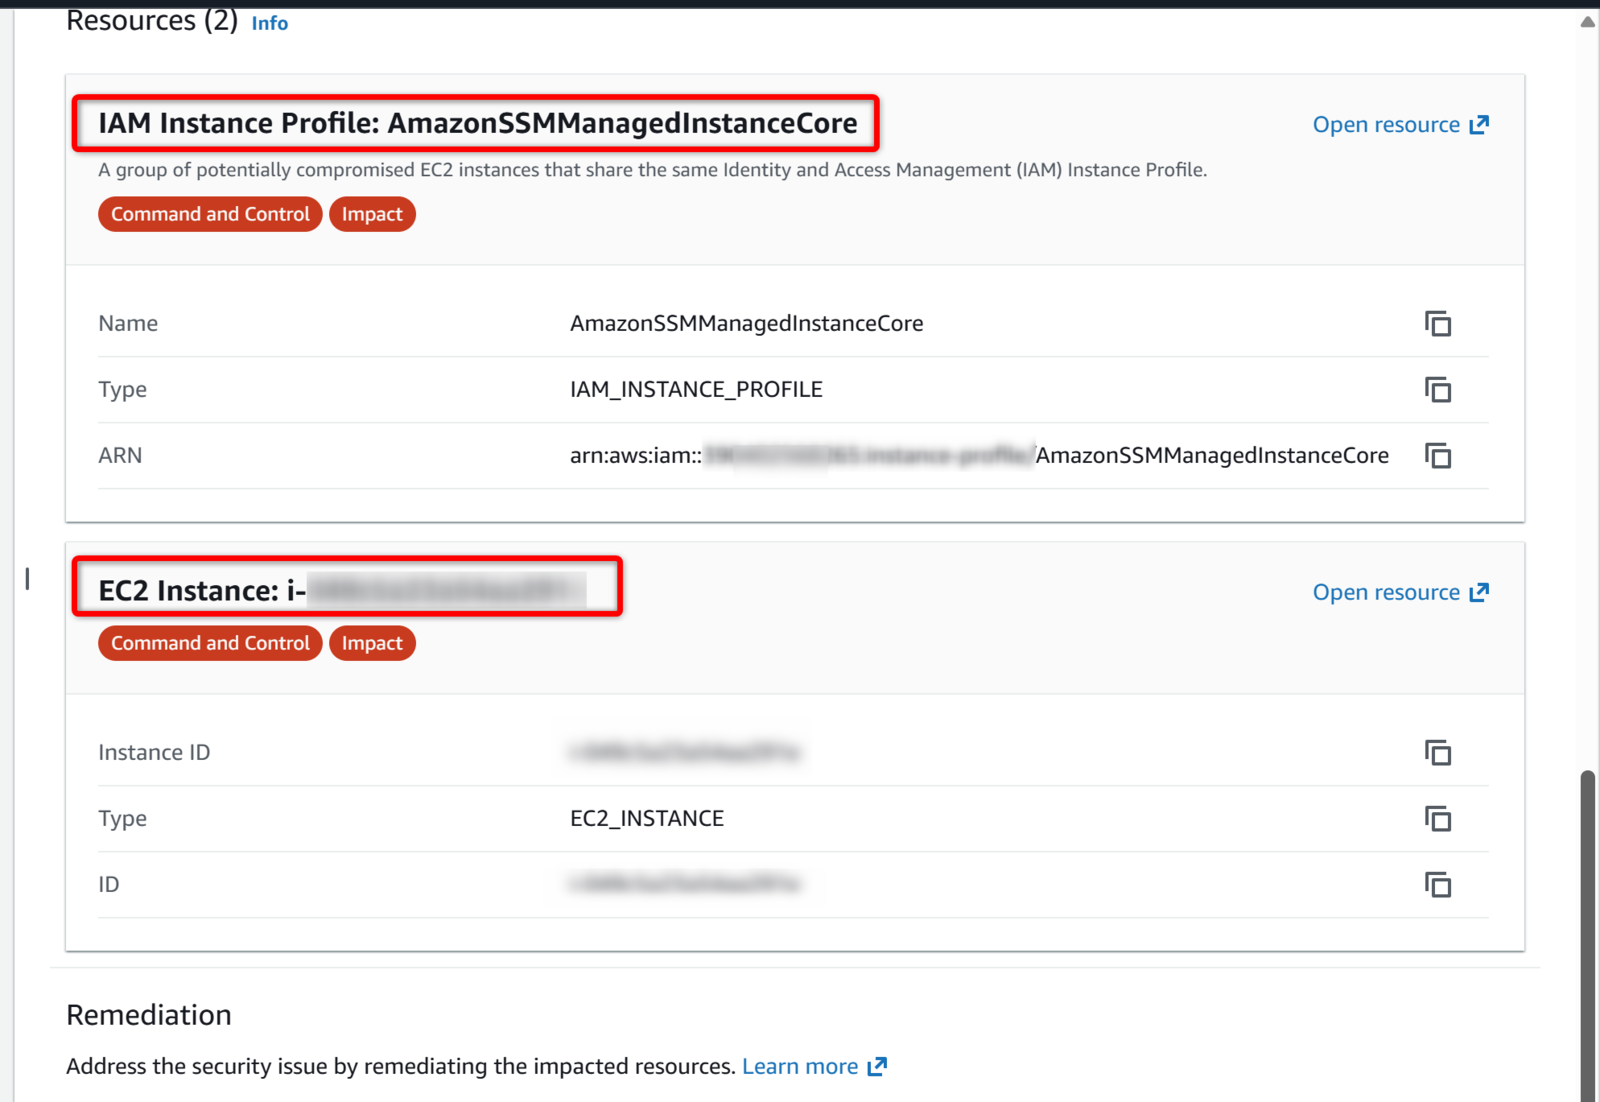Click the compromised EC2 instances description text

652,170
